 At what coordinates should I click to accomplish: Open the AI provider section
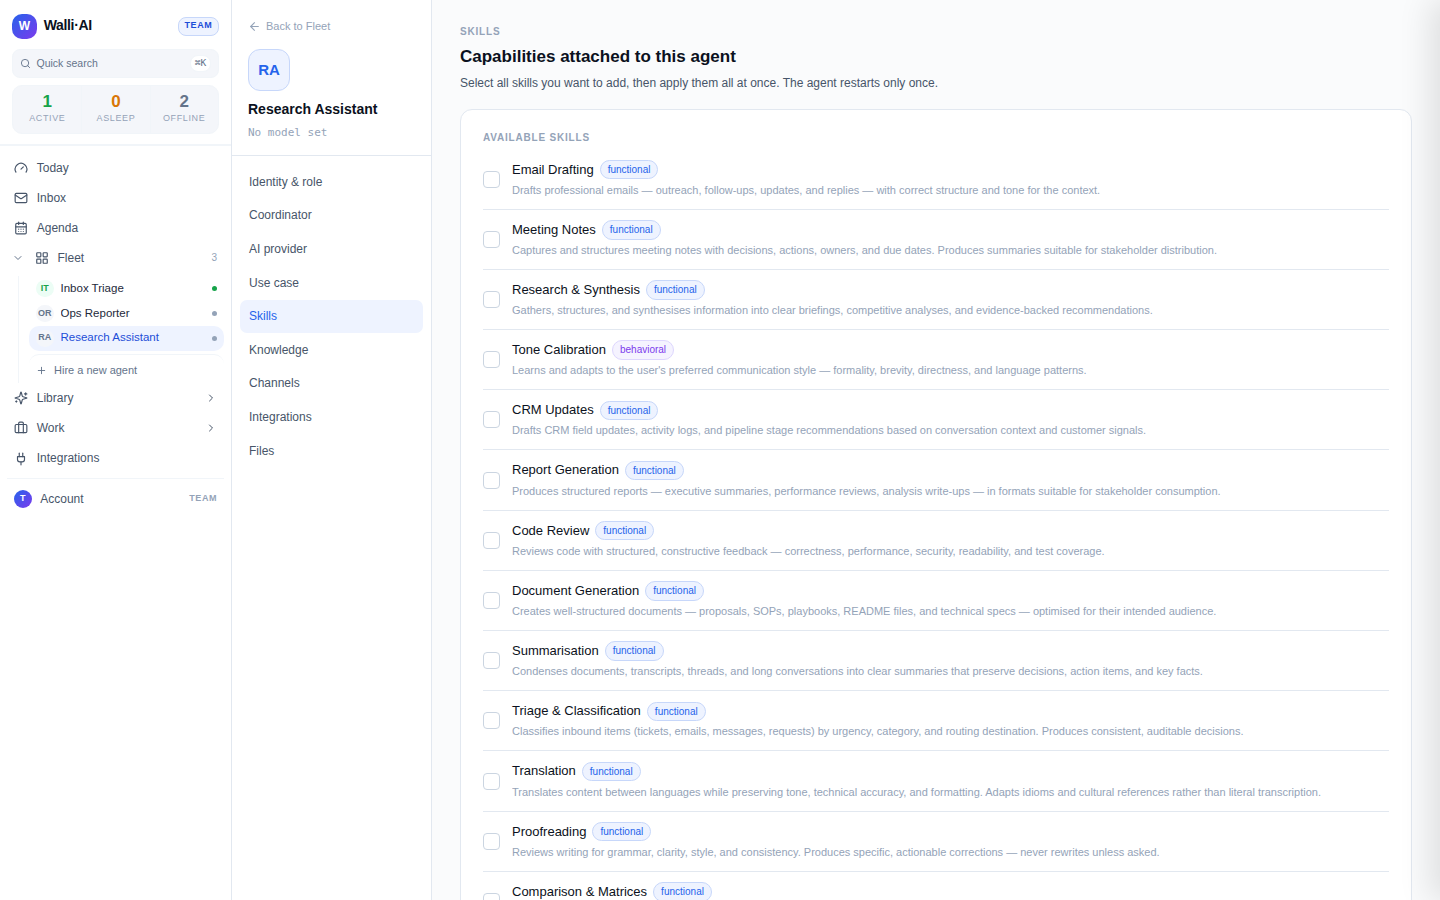(331, 249)
